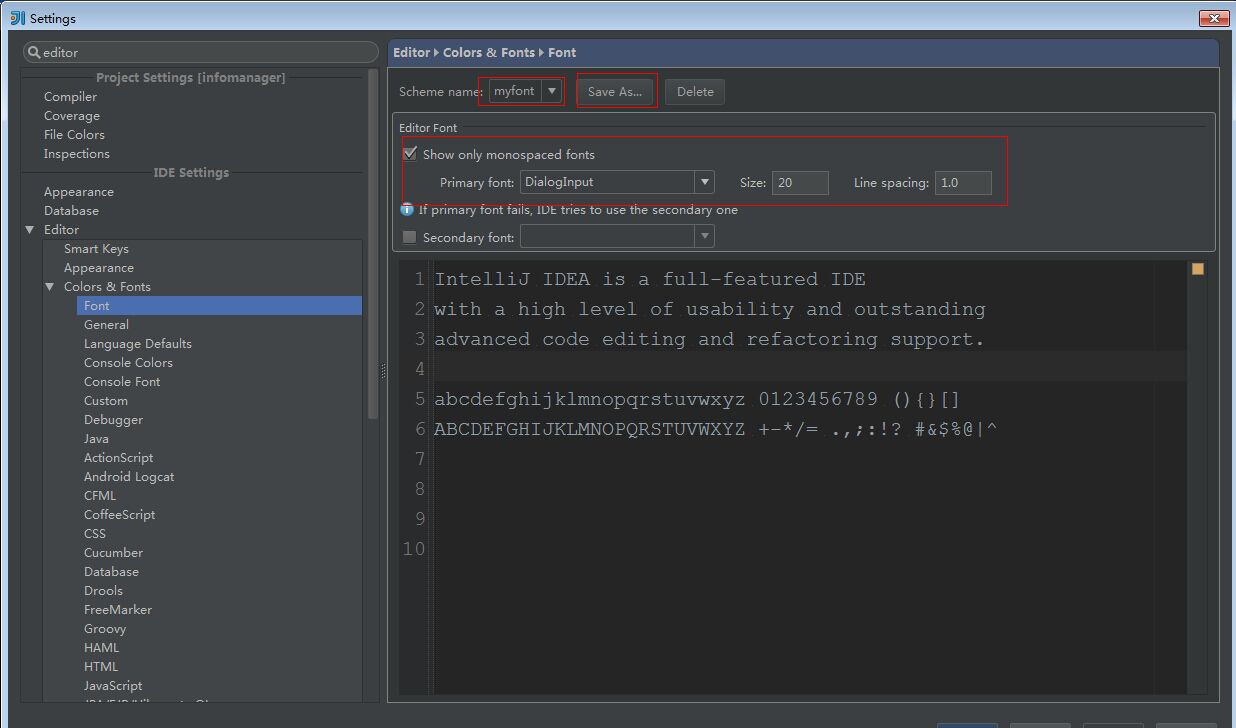Click preview line starting 'advanced code editing'
Image resolution: width=1236 pixels, height=728 pixels.
710,339
